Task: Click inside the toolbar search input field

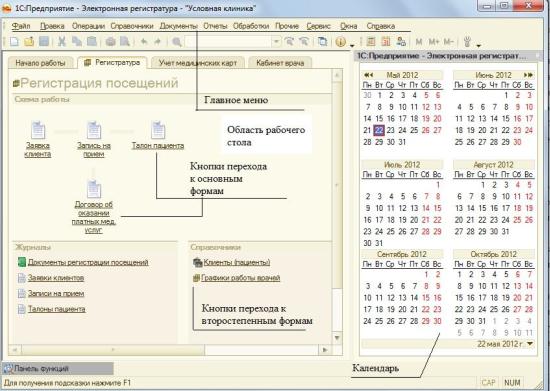Action: 228,42
